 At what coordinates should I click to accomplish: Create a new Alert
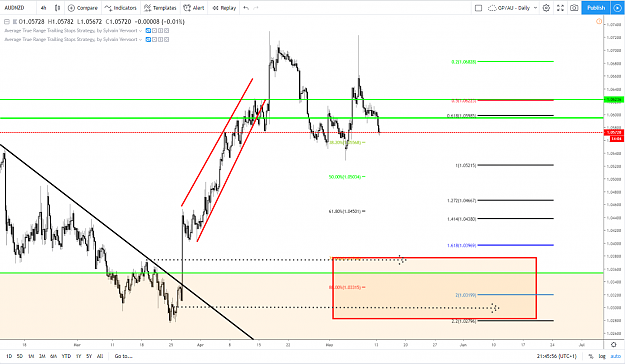[x=194, y=8]
